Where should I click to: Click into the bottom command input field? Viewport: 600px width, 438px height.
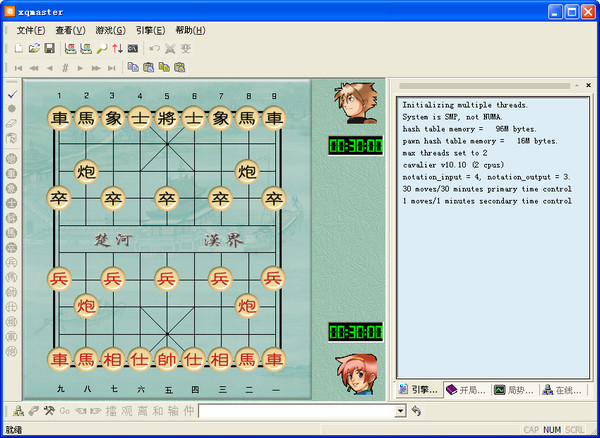tap(297, 411)
